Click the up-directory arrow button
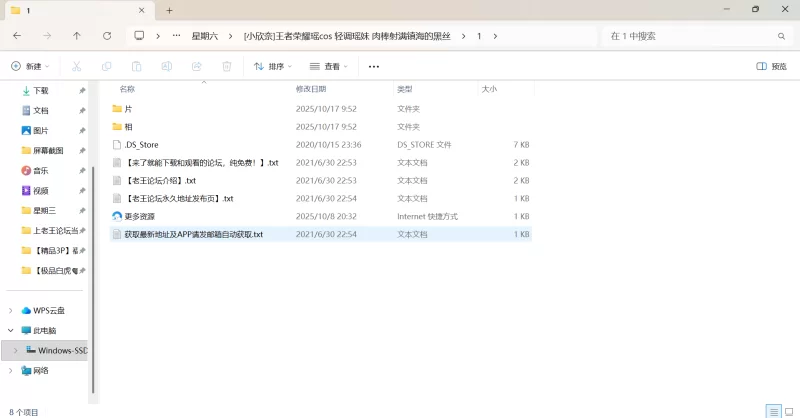 pyautogui.click(x=77, y=36)
